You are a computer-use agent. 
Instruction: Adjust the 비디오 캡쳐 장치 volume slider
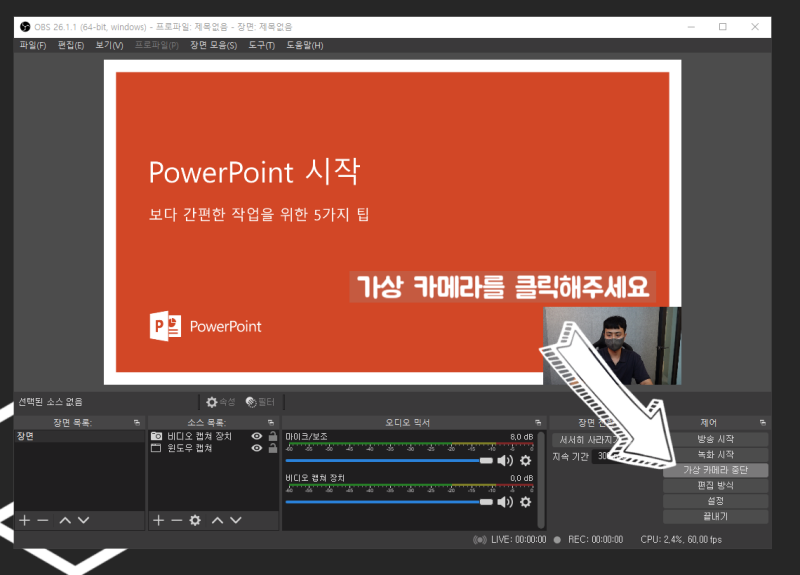click(389, 502)
